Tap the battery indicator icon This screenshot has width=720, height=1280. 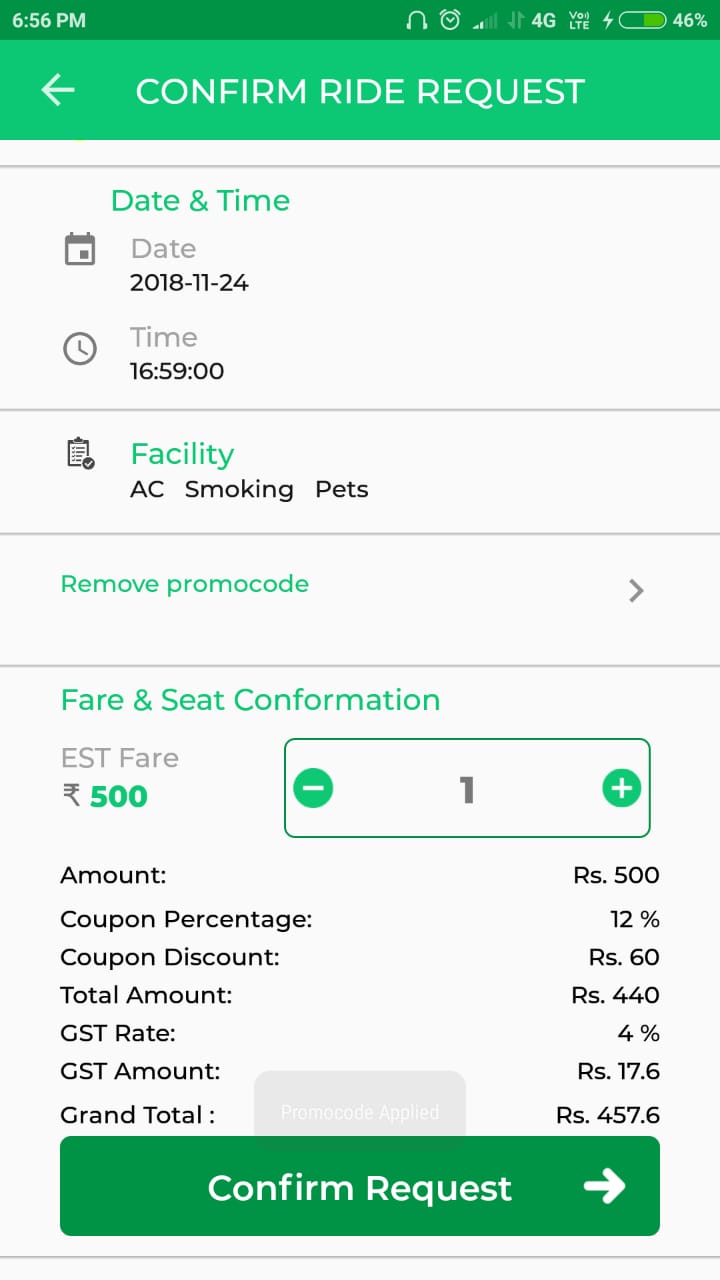click(x=643, y=20)
